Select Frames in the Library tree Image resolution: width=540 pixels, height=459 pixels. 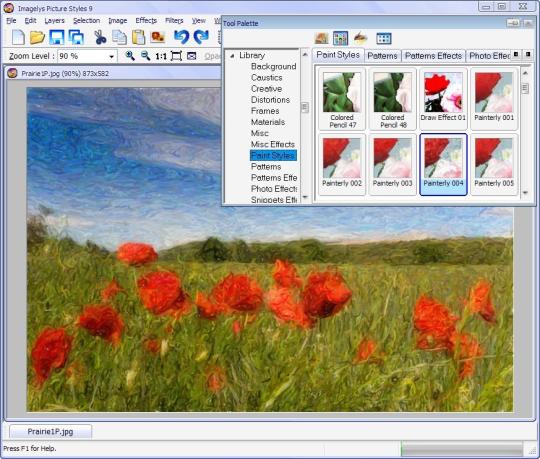pos(265,111)
